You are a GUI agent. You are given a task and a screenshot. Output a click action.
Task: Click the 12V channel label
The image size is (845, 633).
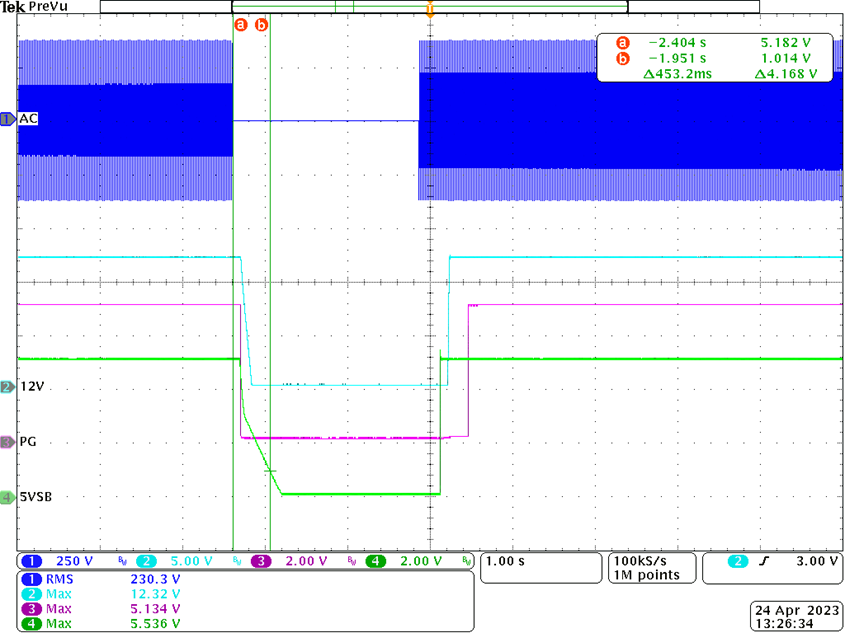pos(31,386)
